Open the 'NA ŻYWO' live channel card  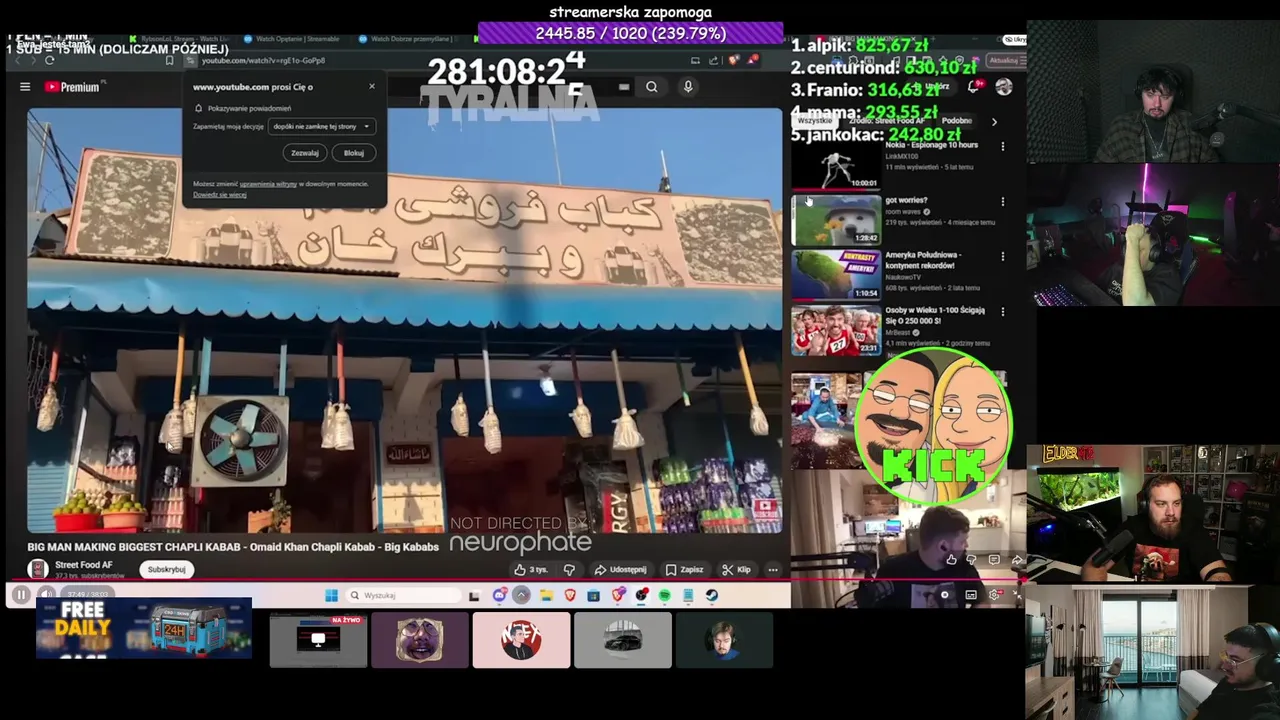pyautogui.click(x=319, y=641)
